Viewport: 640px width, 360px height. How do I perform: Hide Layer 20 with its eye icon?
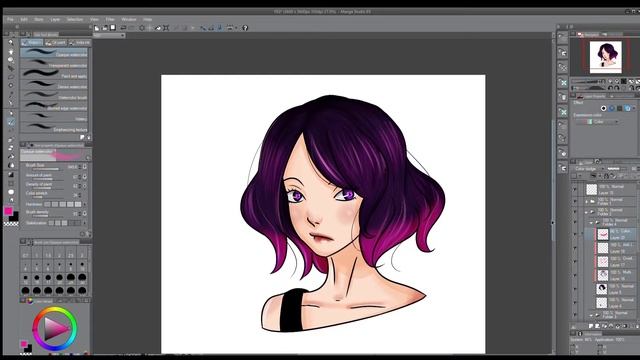pyautogui.click(x=575, y=234)
